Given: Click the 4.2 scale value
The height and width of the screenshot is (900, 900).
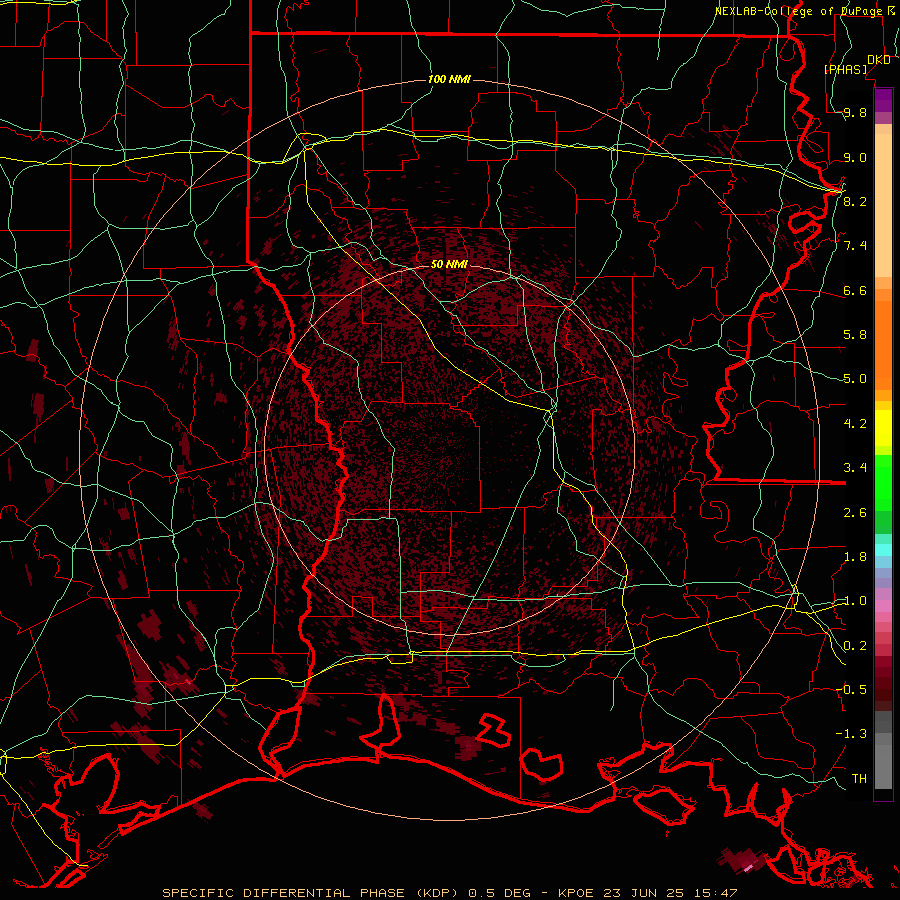Looking at the screenshot, I should click(855, 424).
